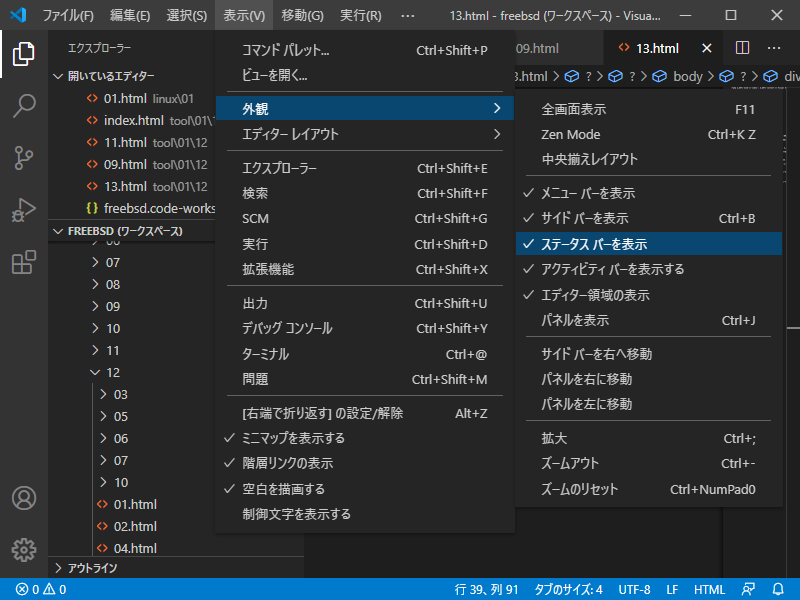Image resolution: width=800 pixels, height=600 pixels.
Task: Expand the アウトライン section
Action: click(176, 568)
